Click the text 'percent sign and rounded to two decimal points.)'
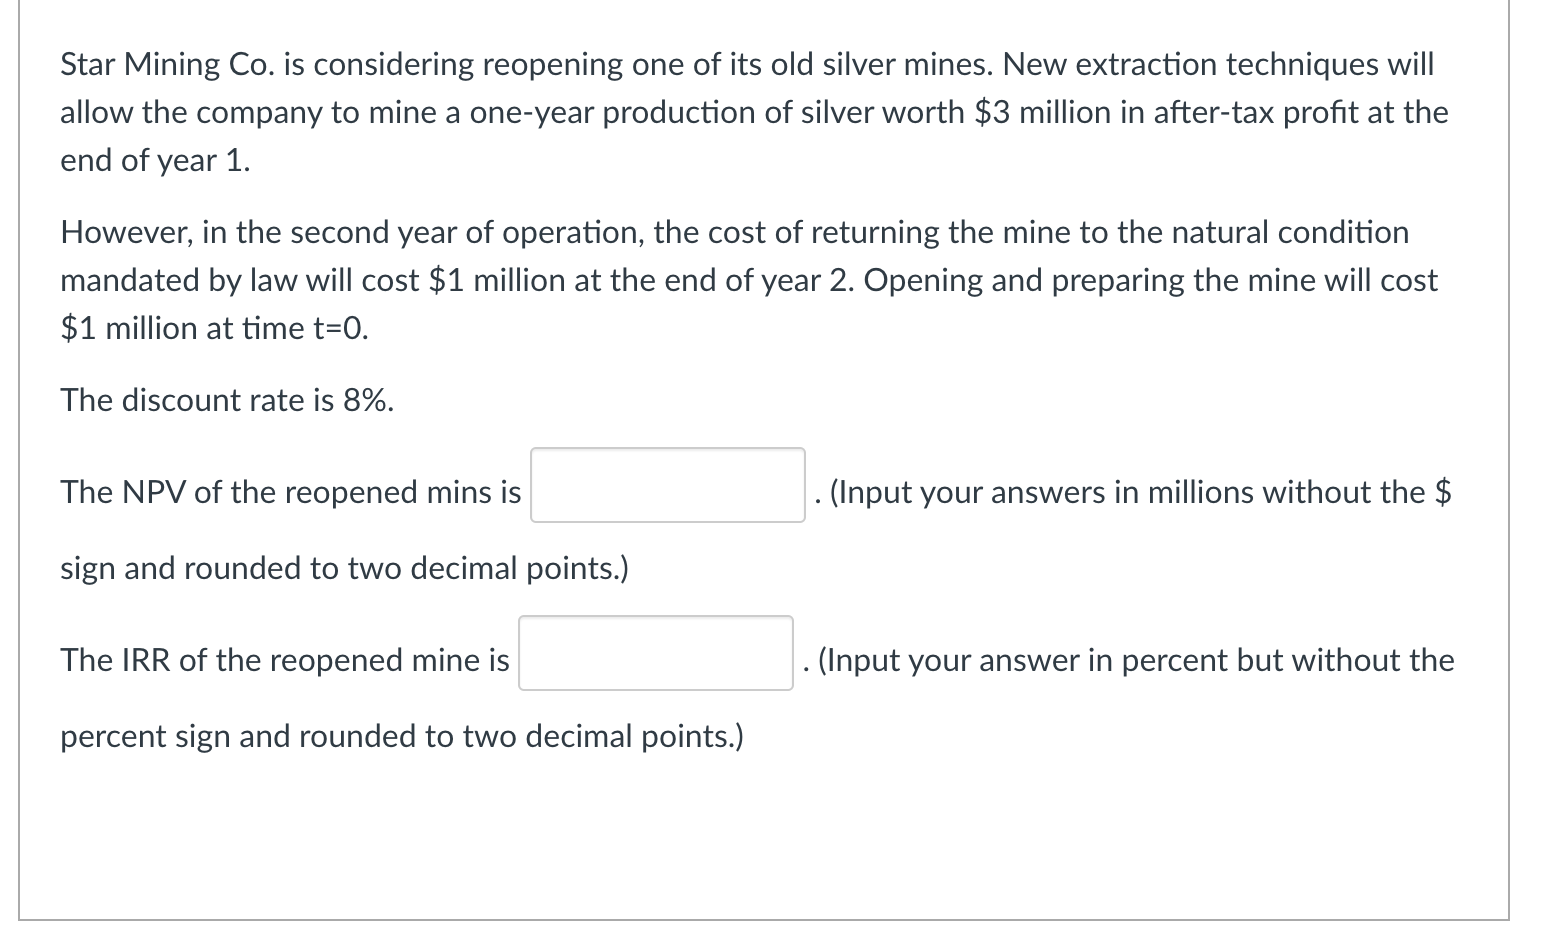Screen dimensions: 1552x950 tap(402, 737)
